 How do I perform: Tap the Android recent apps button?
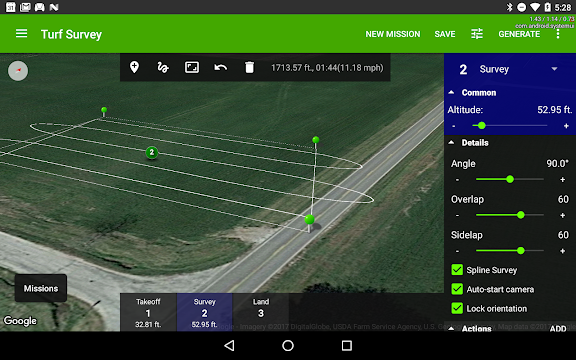tap(346, 345)
